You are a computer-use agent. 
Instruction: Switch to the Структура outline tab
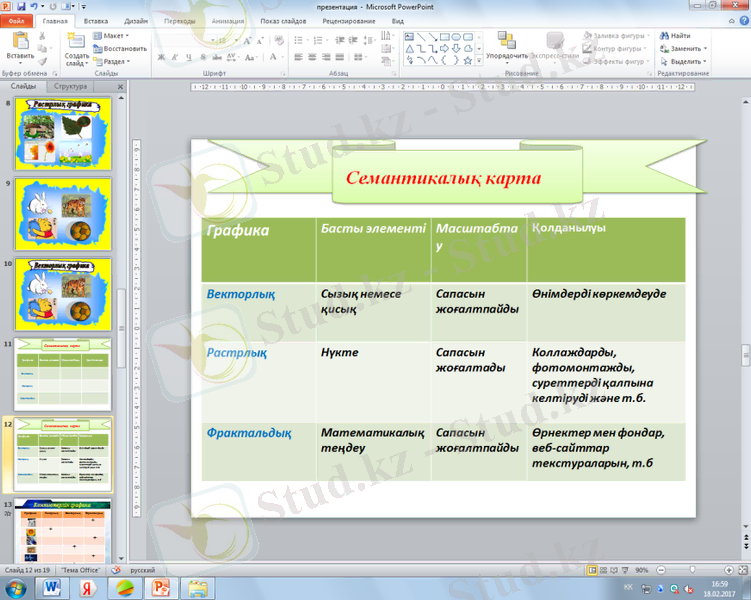click(70, 87)
